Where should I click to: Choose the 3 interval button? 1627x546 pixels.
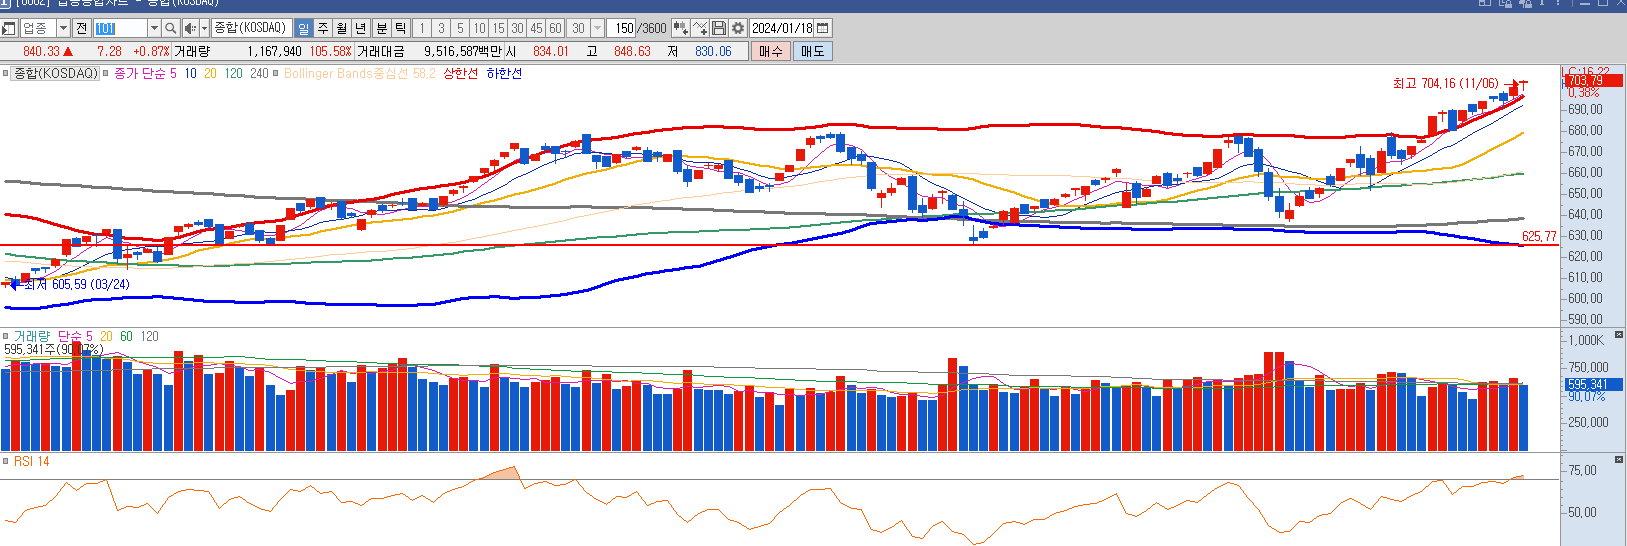tap(441, 28)
